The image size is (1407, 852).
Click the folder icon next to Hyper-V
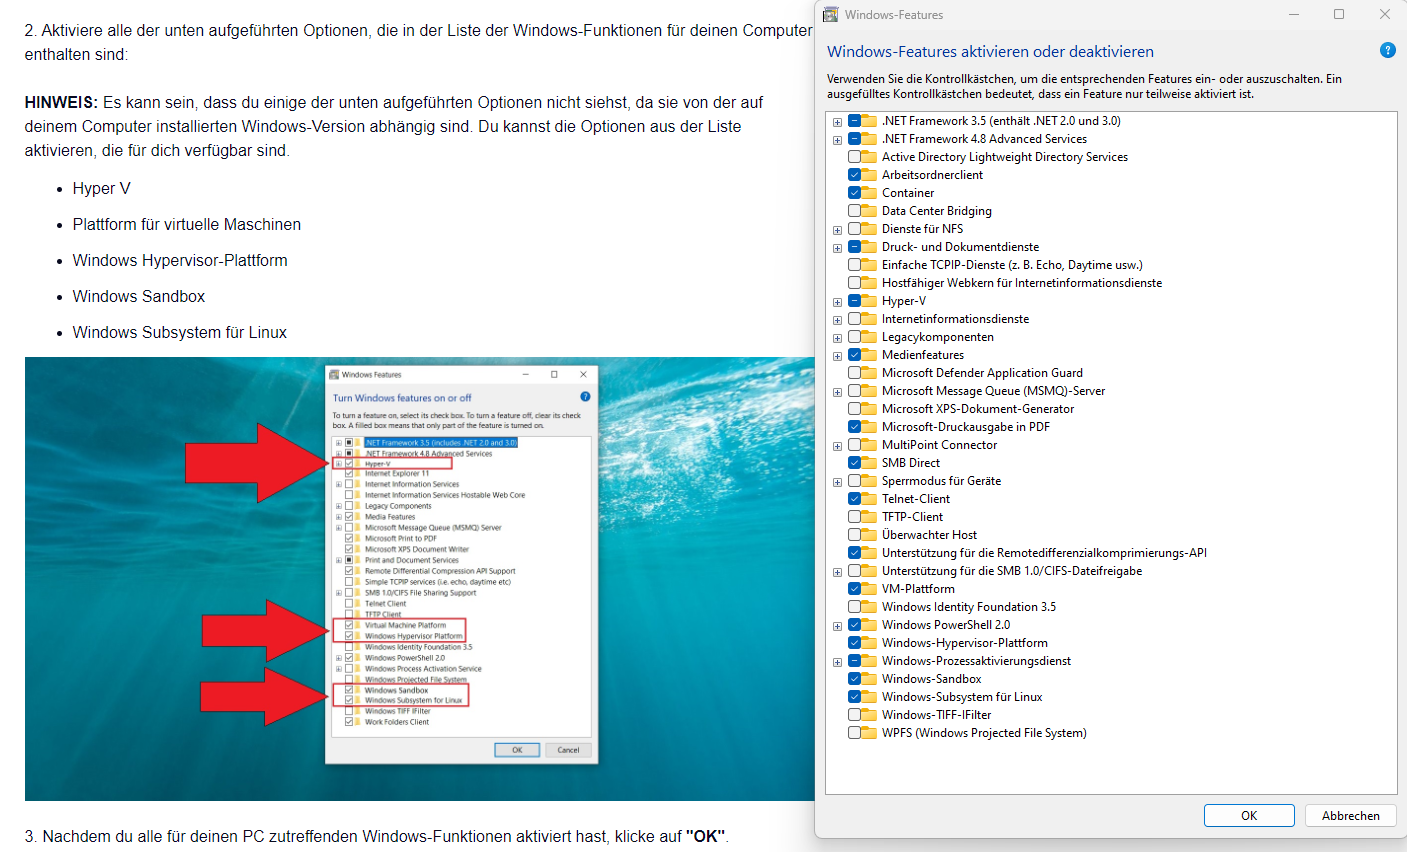point(870,301)
